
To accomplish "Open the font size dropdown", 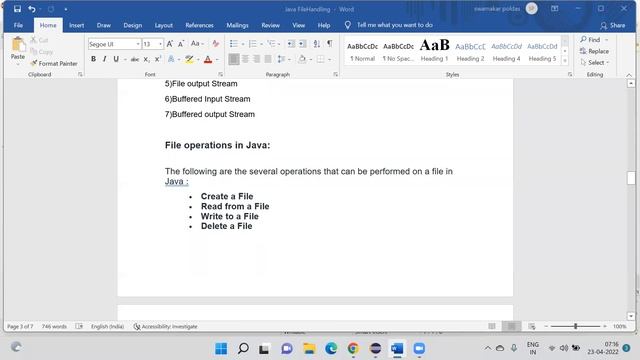I will tap(160, 44).
